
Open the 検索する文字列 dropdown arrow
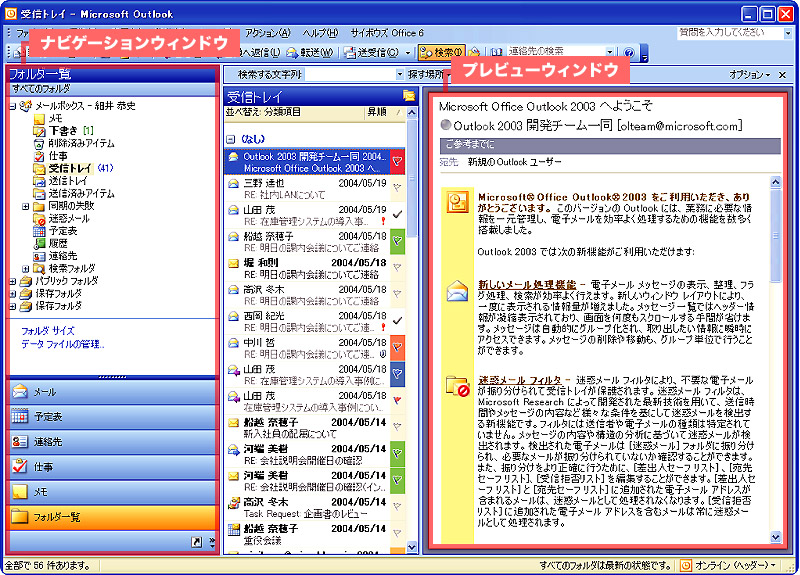coord(399,74)
